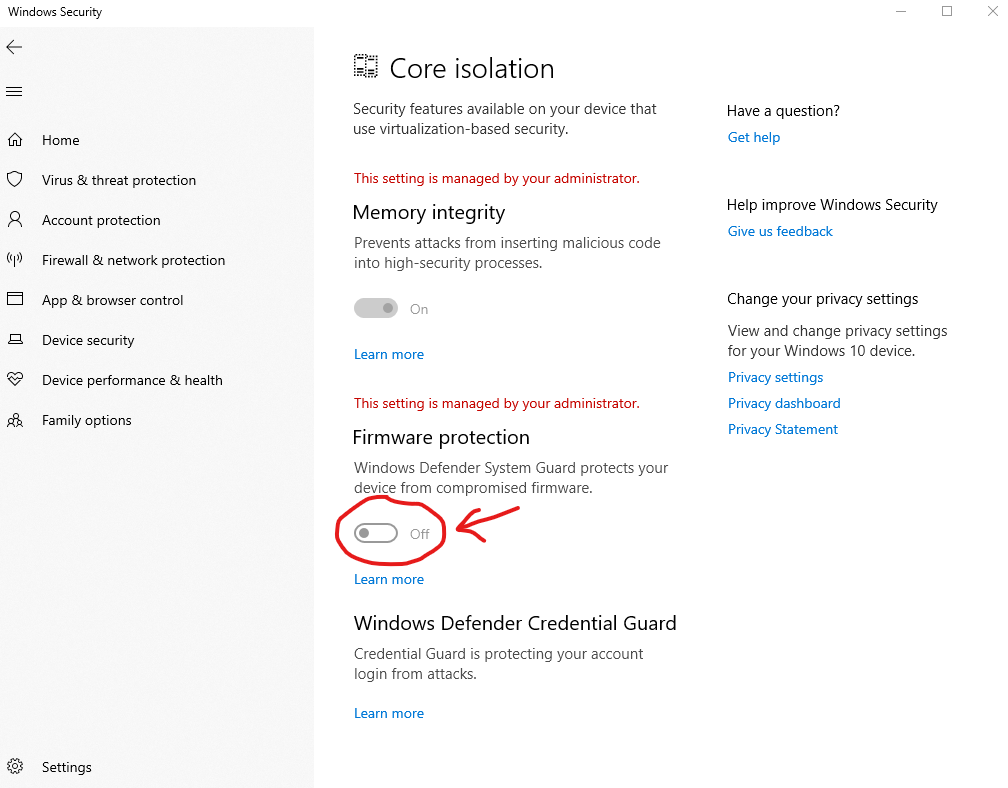Viewport: 1008px width, 788px height.
Task: Open Learn more under Firmware protection
Action: pyautogui.click(x=389, y=580)
